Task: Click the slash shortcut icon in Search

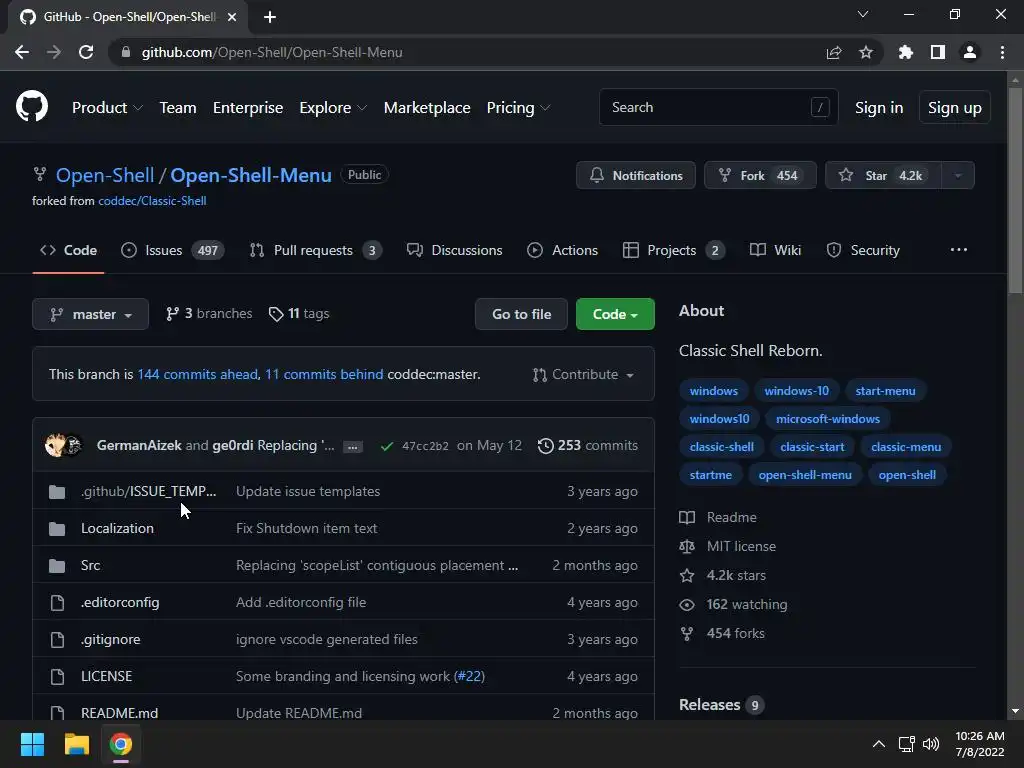Action: pyautogui.click(x=820, y=107)
